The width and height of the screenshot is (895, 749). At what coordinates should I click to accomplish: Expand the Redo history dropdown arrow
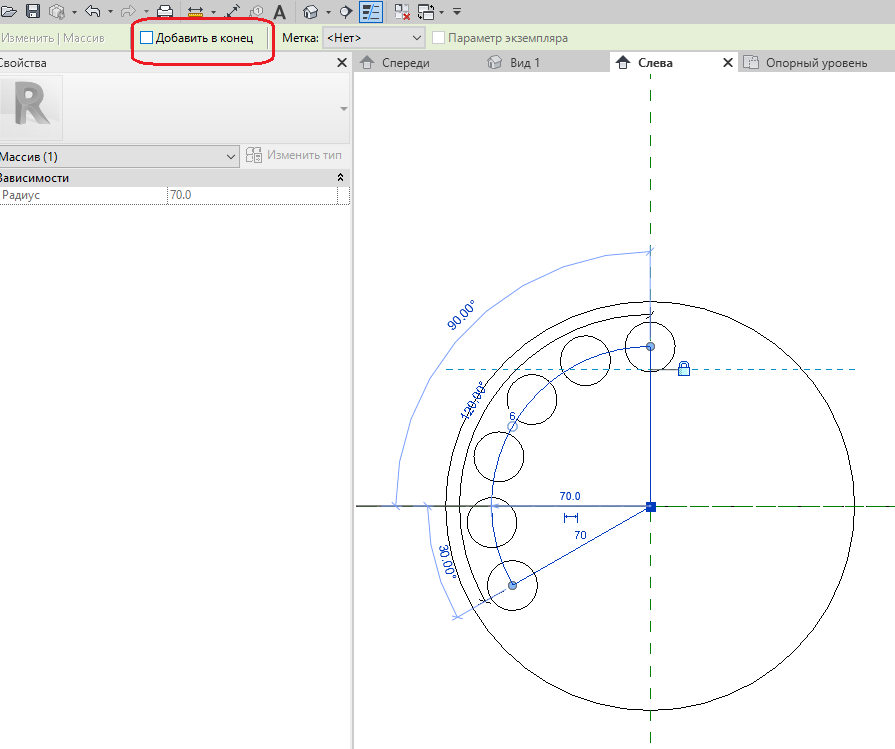146,11
